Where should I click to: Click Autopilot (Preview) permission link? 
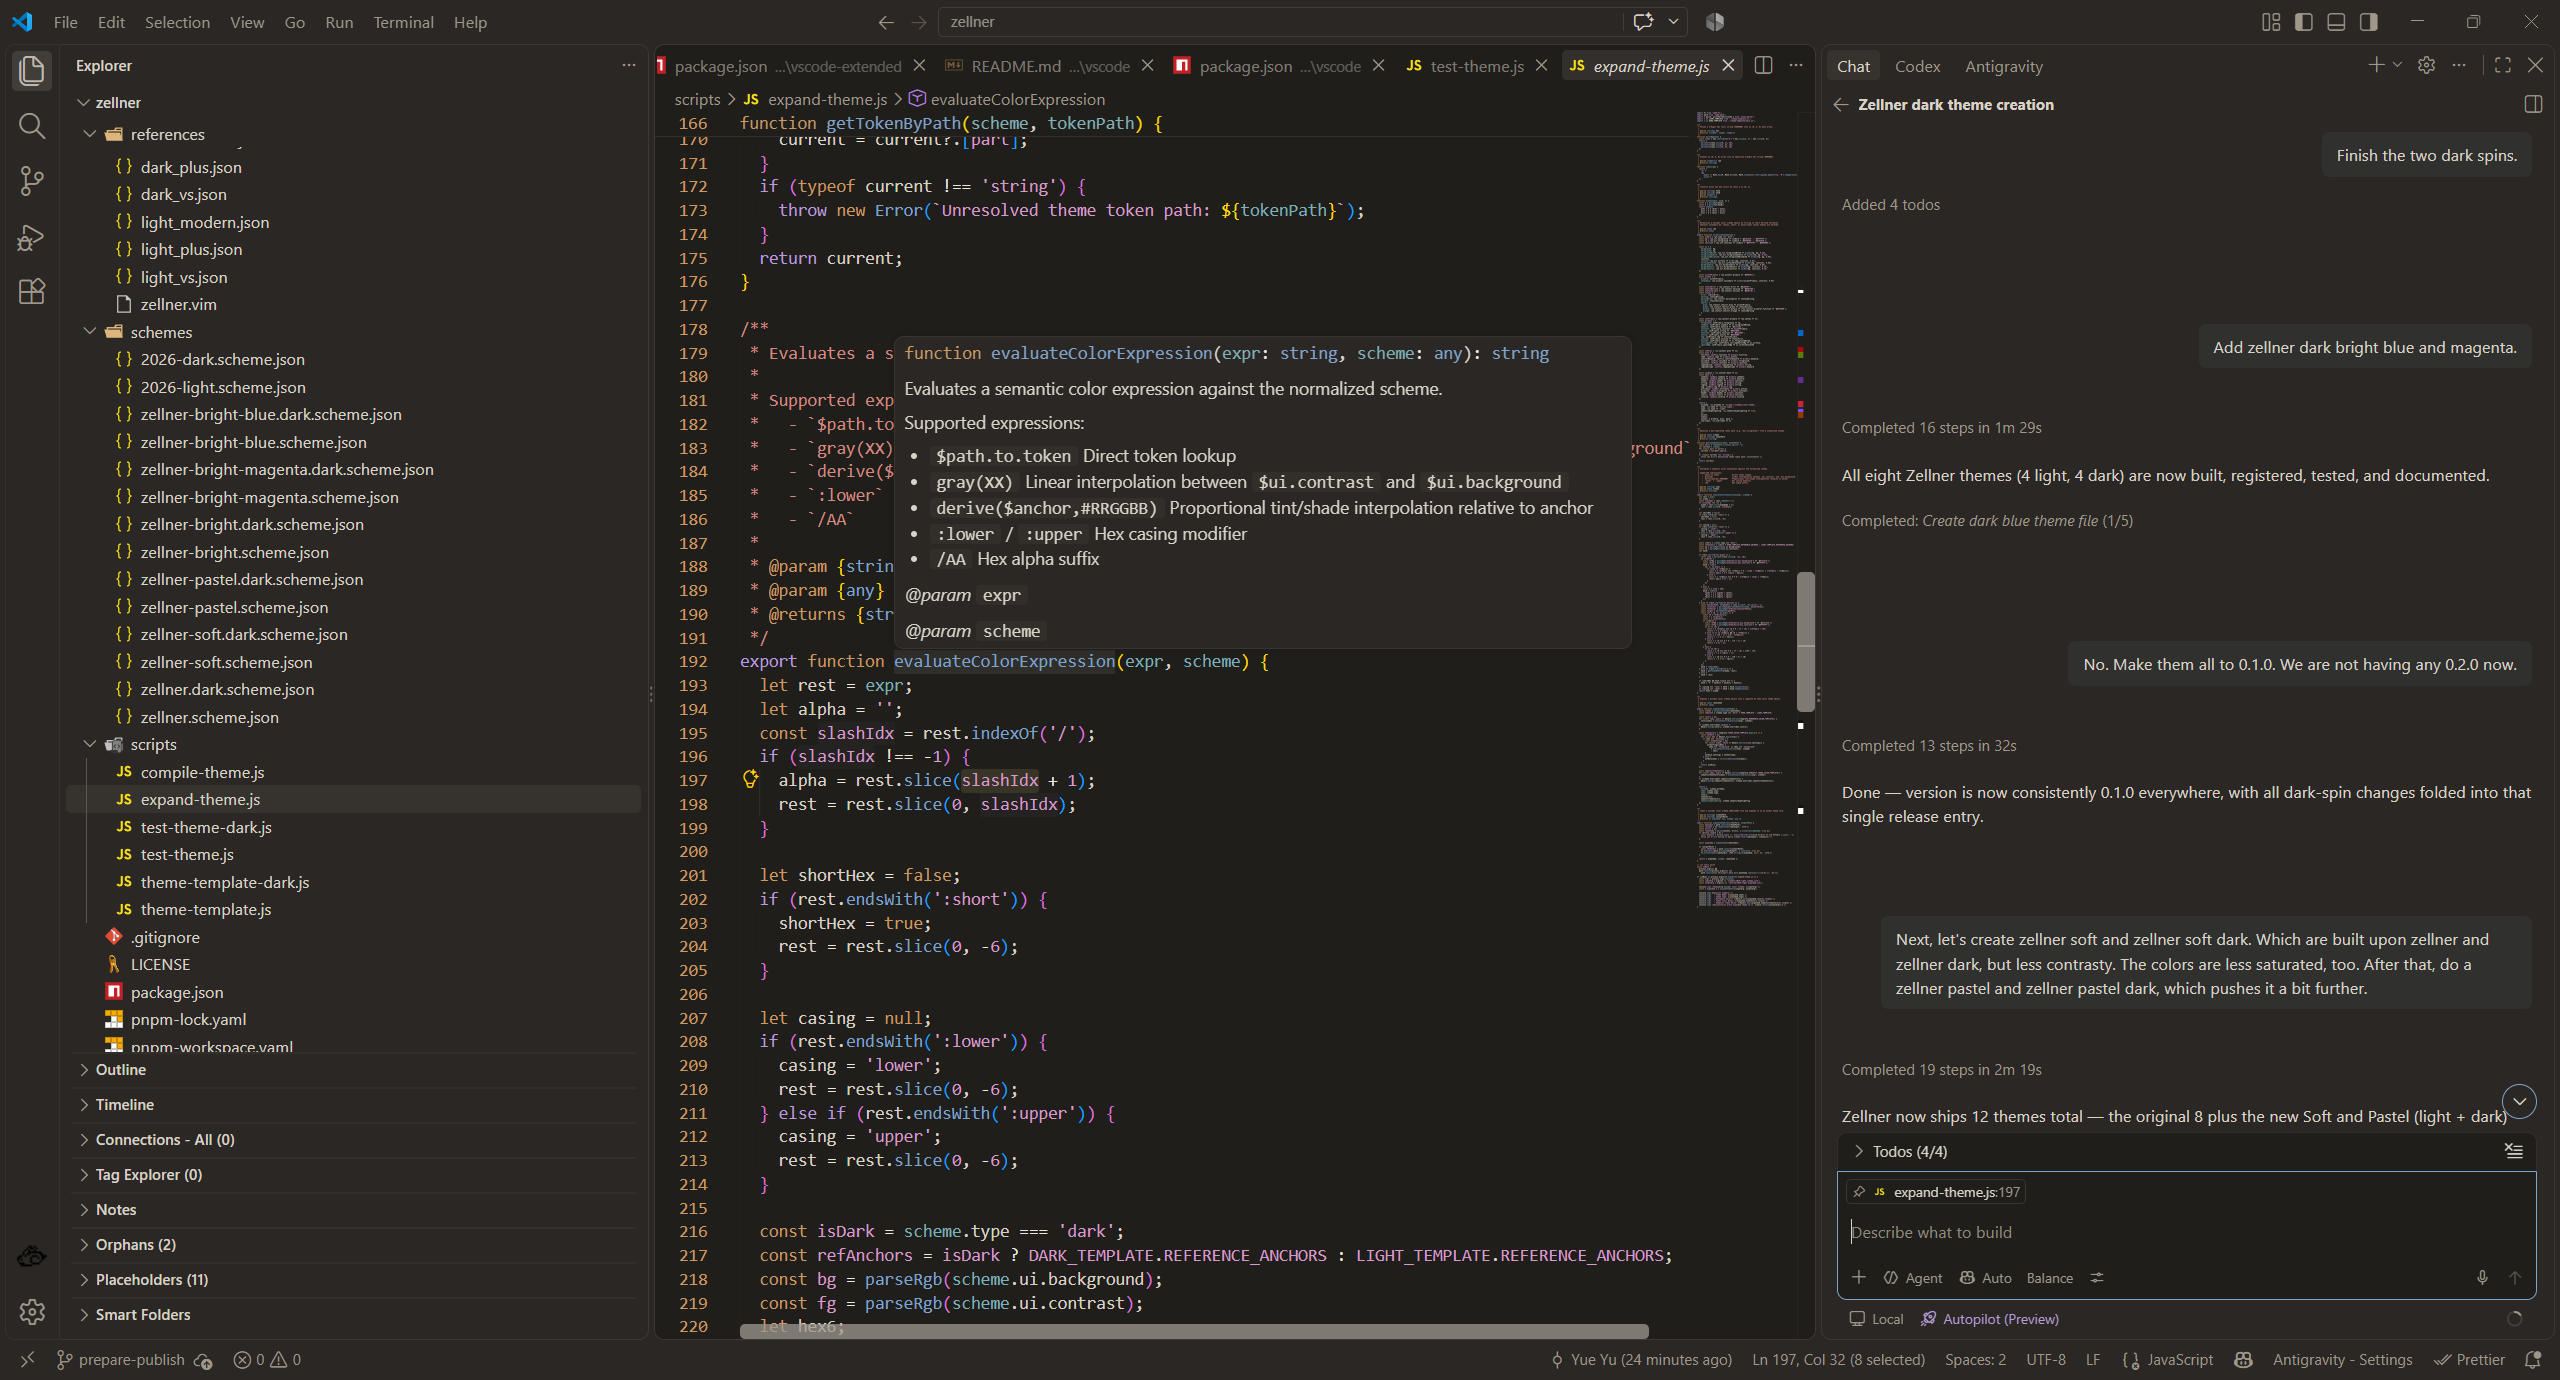1989,1318
